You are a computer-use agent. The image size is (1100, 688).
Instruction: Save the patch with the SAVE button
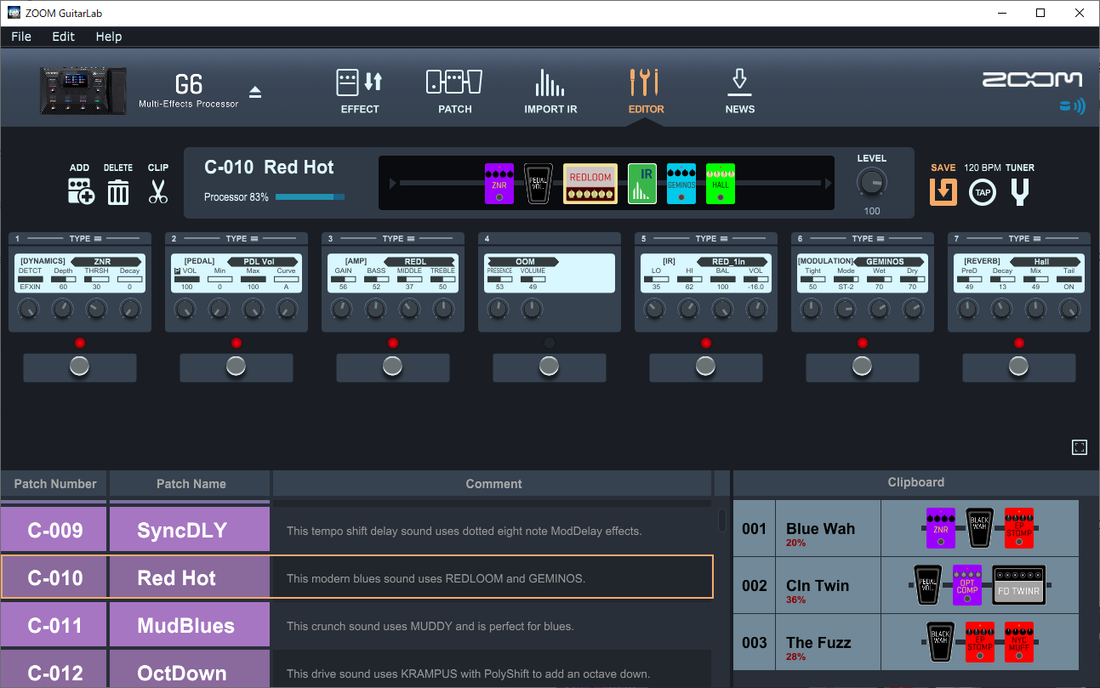[942, 191]
